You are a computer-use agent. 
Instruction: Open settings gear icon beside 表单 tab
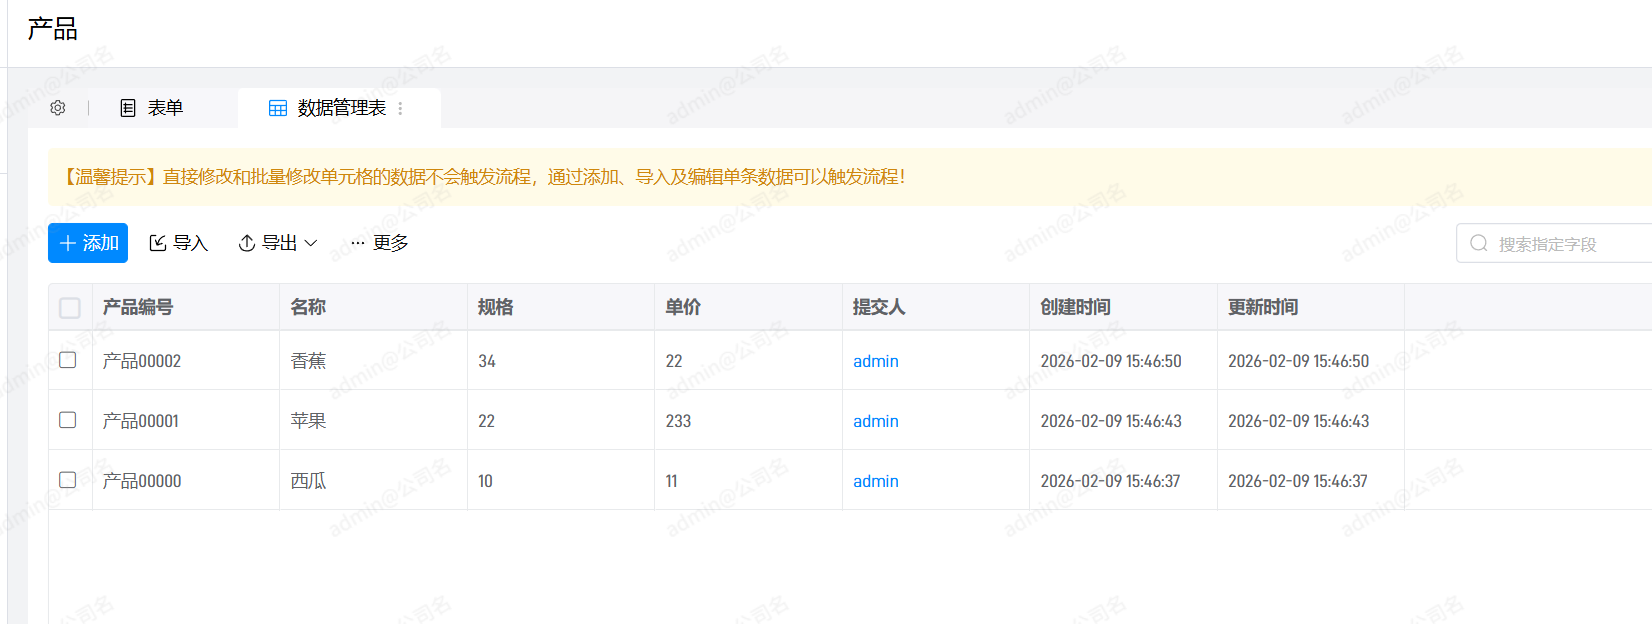pos(58,108)
